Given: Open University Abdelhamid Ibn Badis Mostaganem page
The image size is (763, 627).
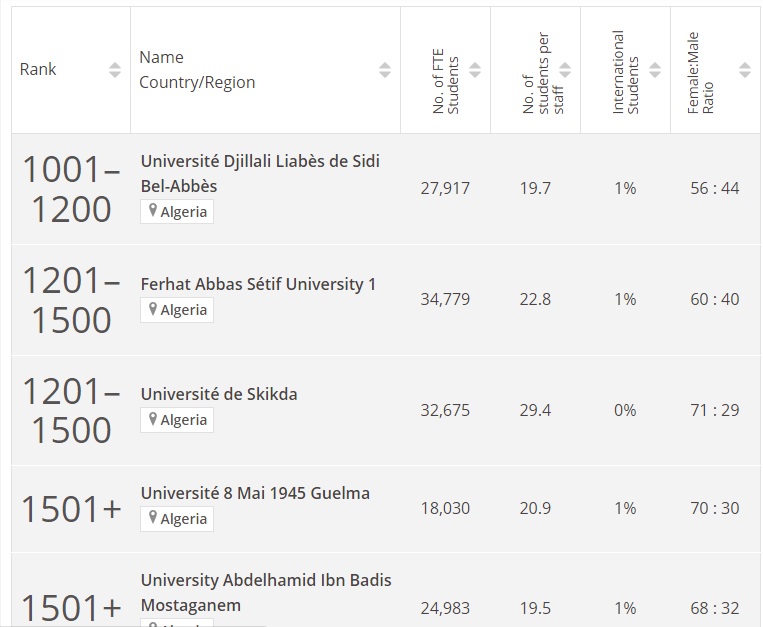Looking at the screenshot, I should point(266,592).
